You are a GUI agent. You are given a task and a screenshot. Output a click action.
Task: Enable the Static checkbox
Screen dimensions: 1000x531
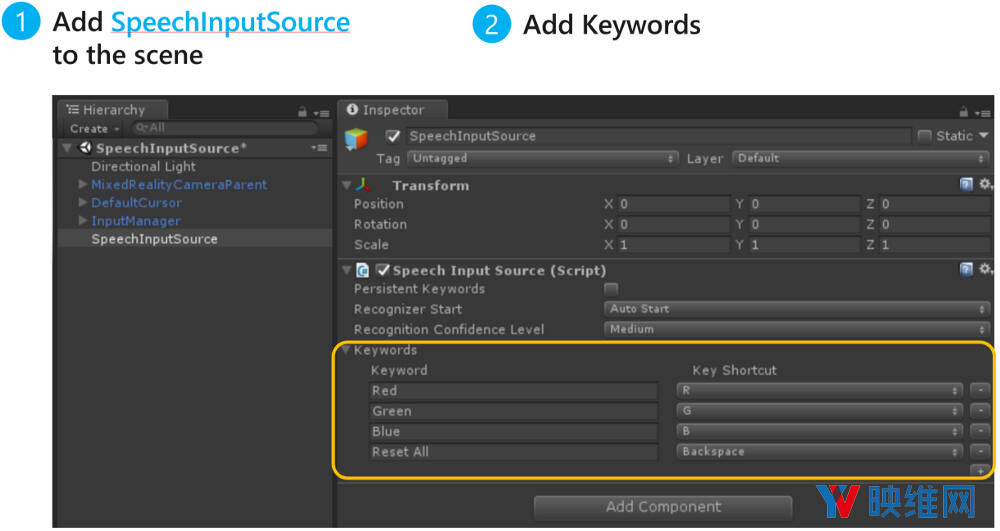point(924,136)
